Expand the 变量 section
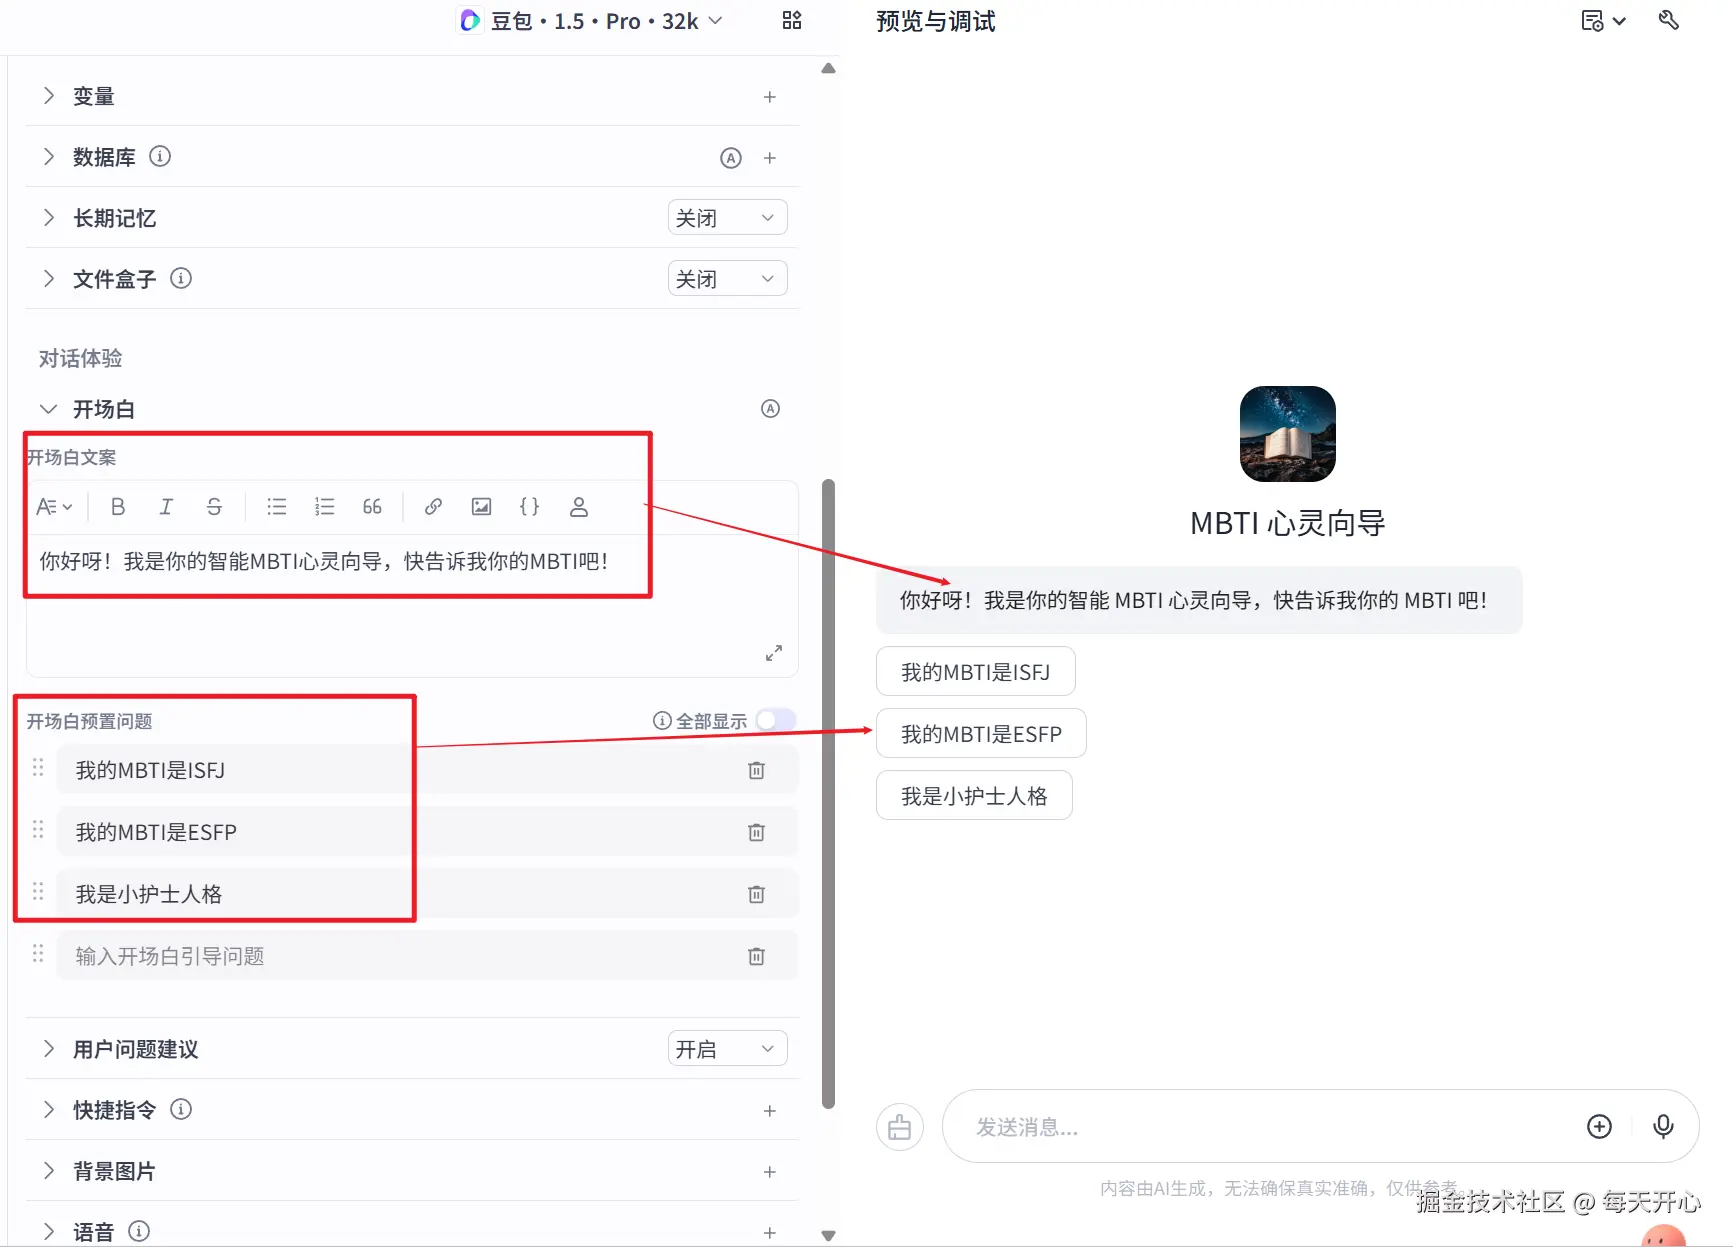 click(x=48, y=96)
